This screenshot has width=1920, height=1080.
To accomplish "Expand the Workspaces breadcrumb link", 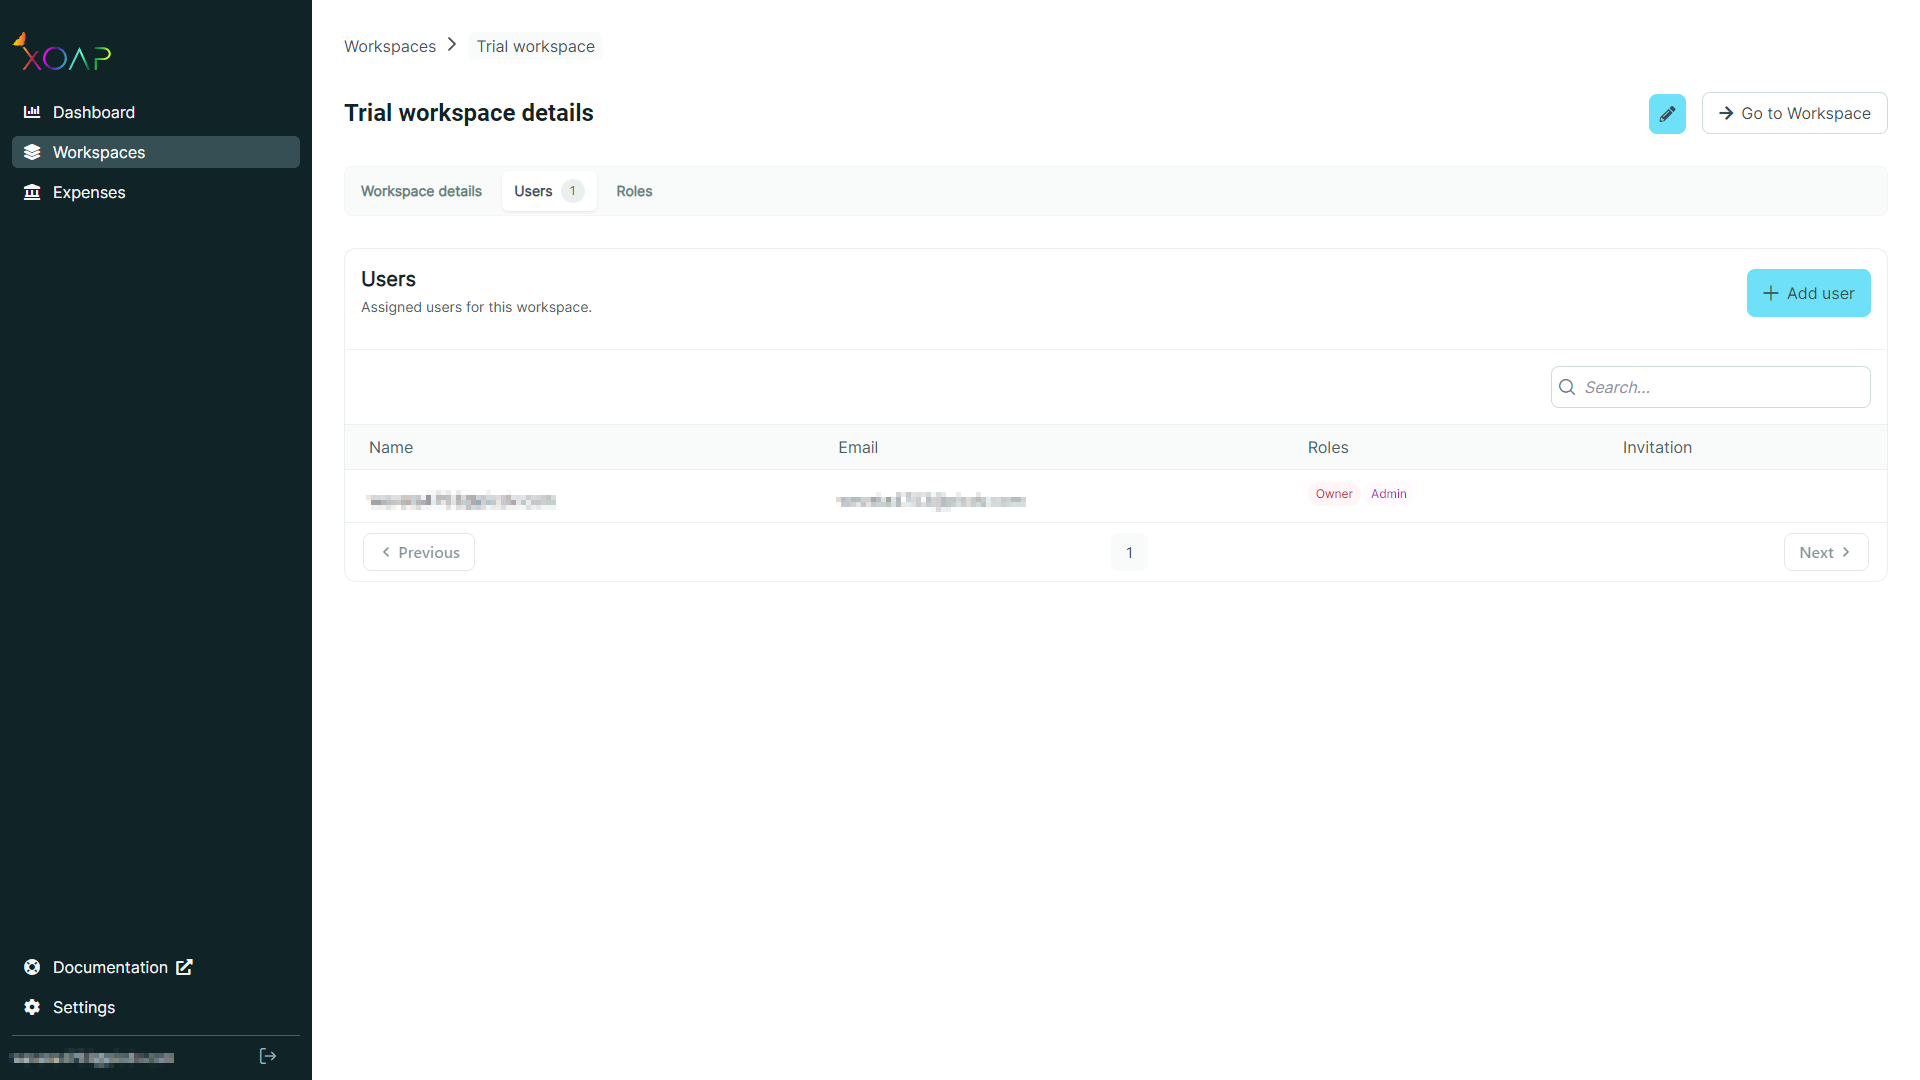I will (390, 46).
